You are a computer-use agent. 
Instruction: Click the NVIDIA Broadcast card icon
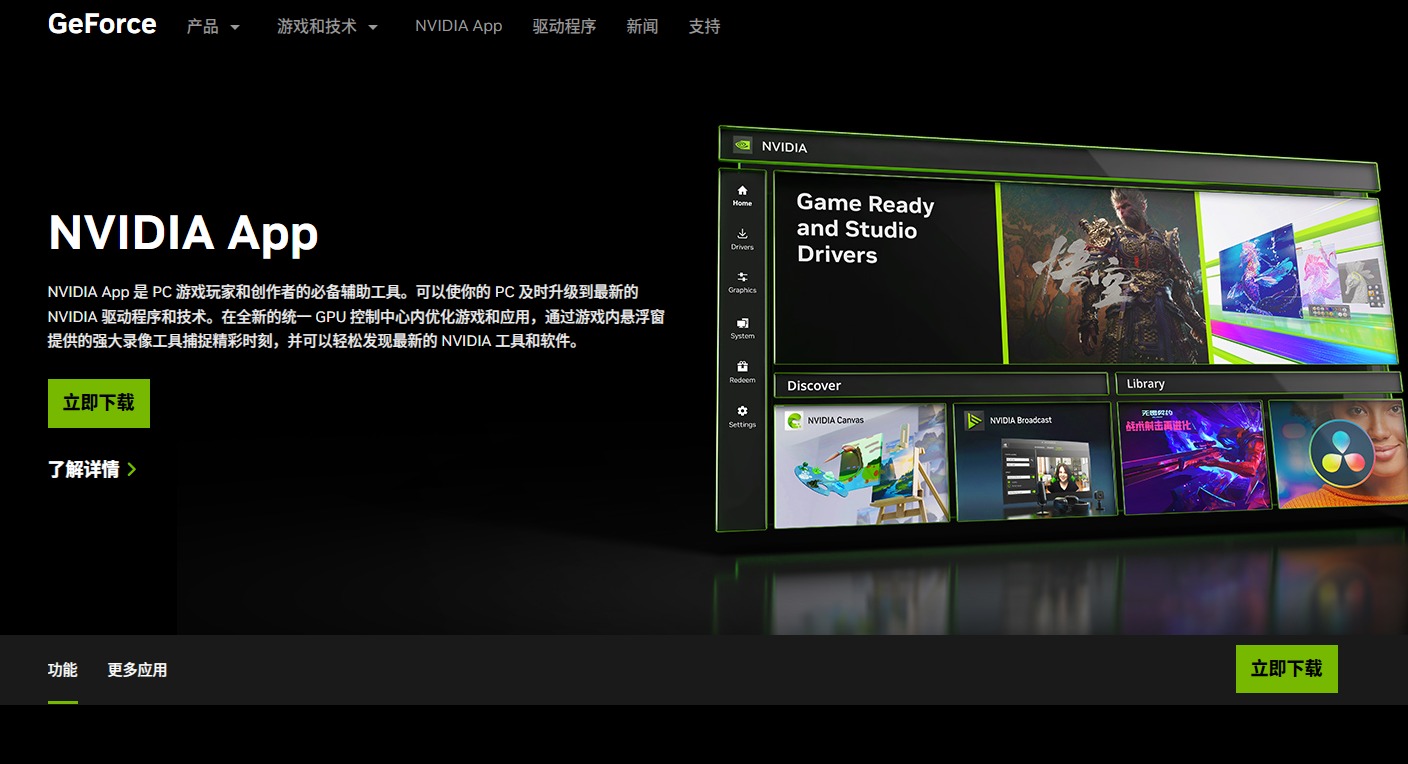point(974,421)
